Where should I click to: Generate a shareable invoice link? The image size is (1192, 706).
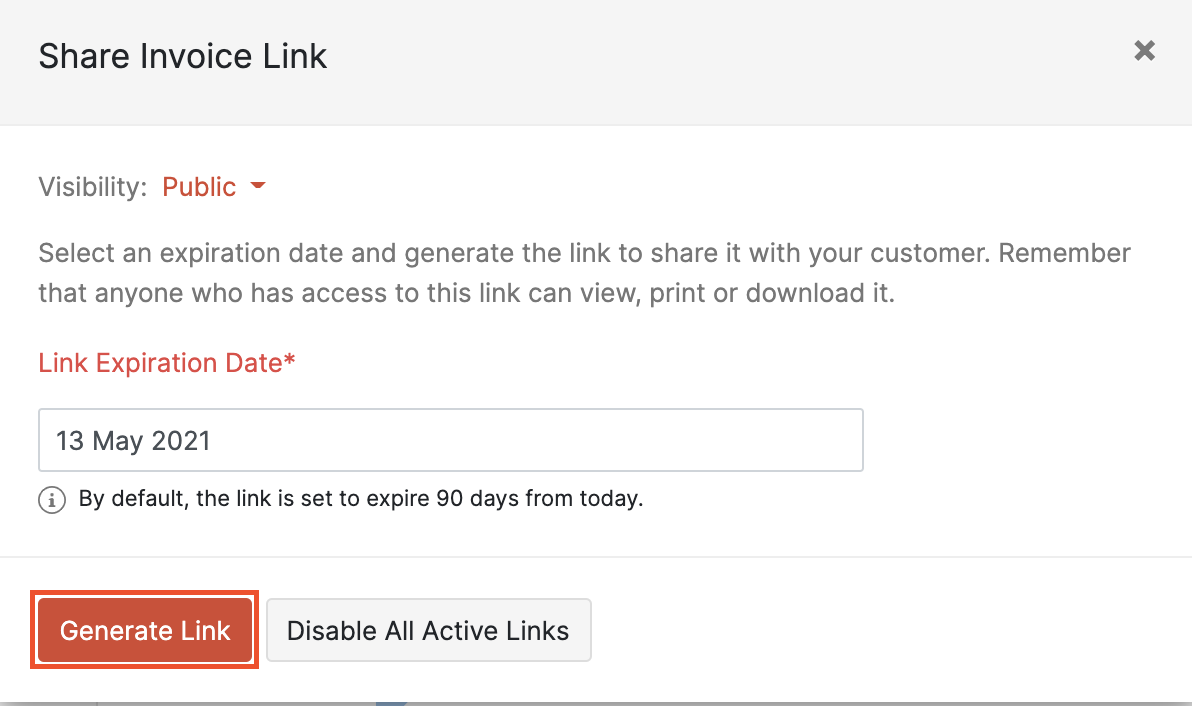coord(144,630)
